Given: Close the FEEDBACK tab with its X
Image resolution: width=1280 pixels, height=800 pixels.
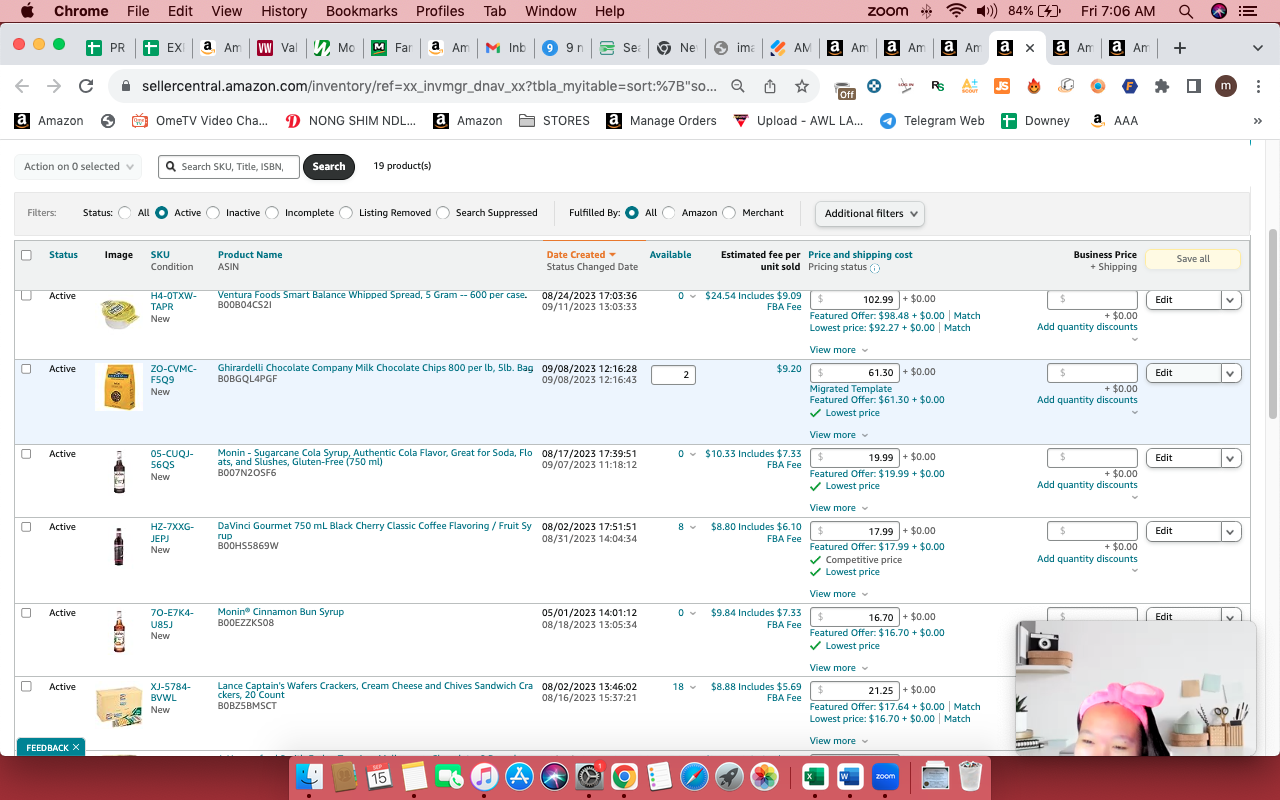Looking at the screenshot, I should point(76,747).
